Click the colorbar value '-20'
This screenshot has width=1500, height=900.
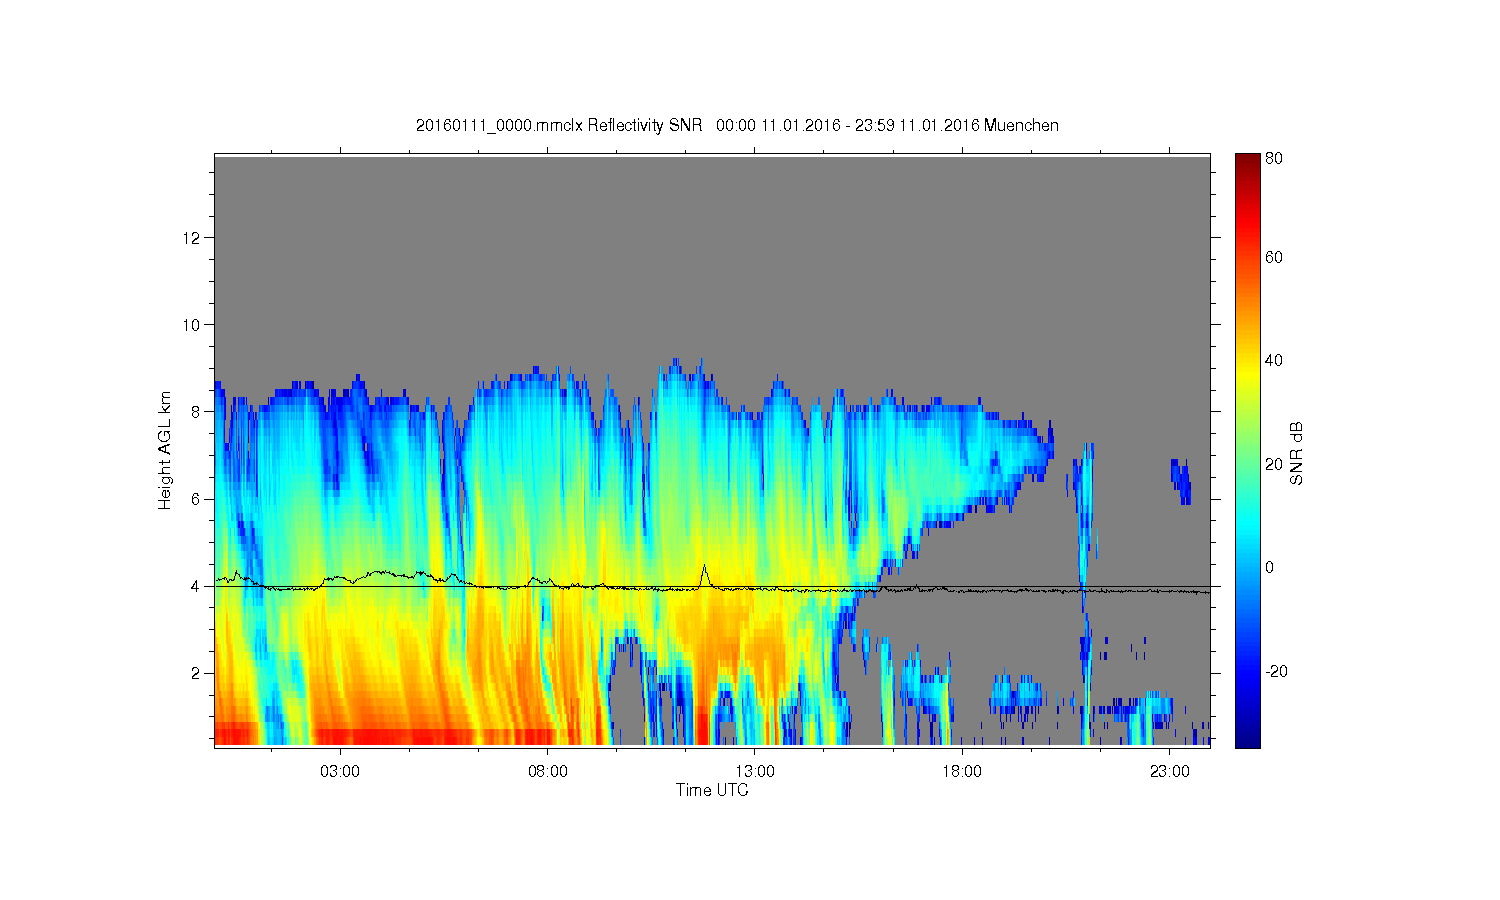1277,671
